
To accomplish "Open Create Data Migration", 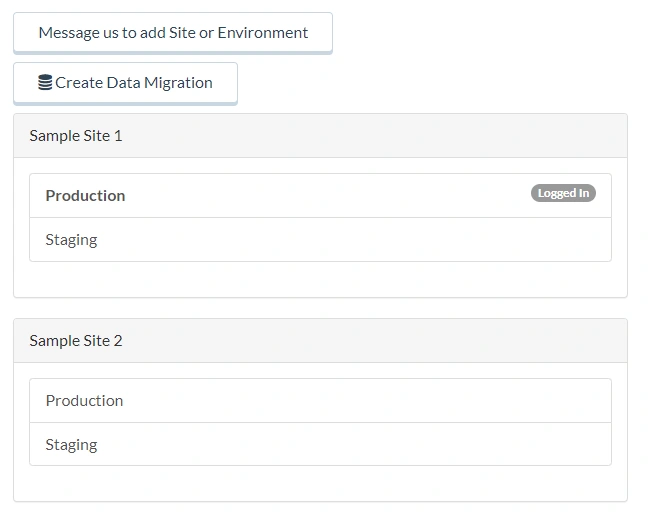I will [125, 83].
